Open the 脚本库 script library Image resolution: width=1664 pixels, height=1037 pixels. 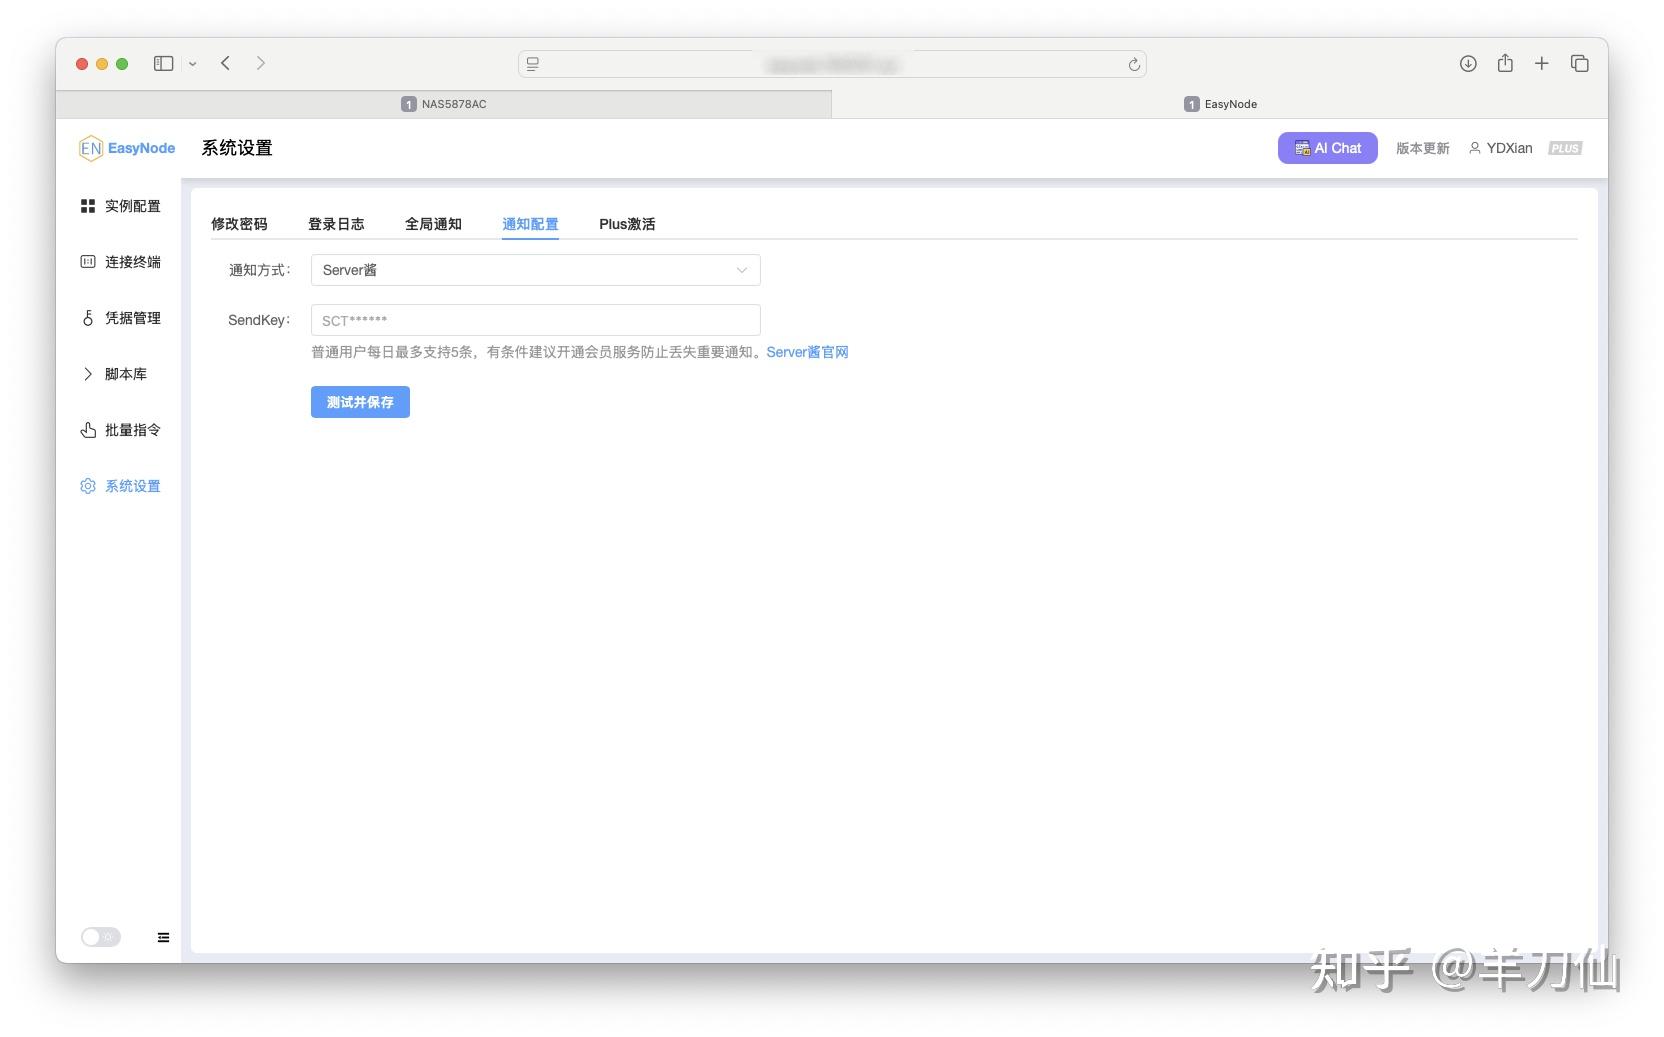tap(127, 374)
